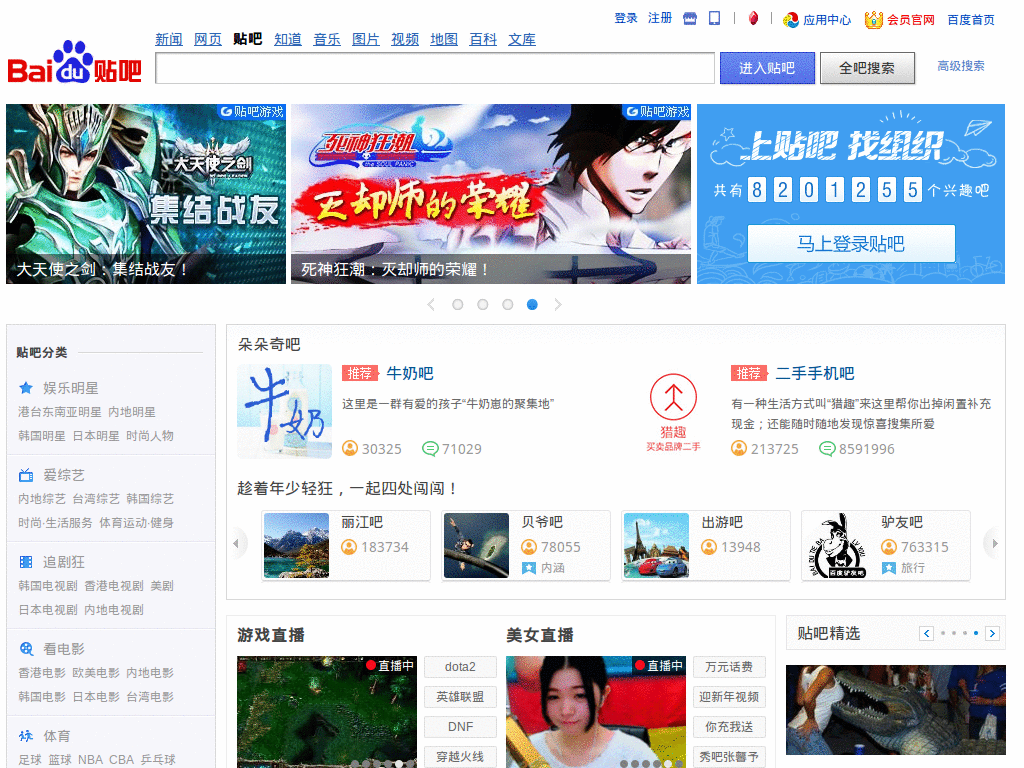This screenshot has height=768, width=1024.
Task: Open the store icon in top bar
Action: [x=690, y=18]
